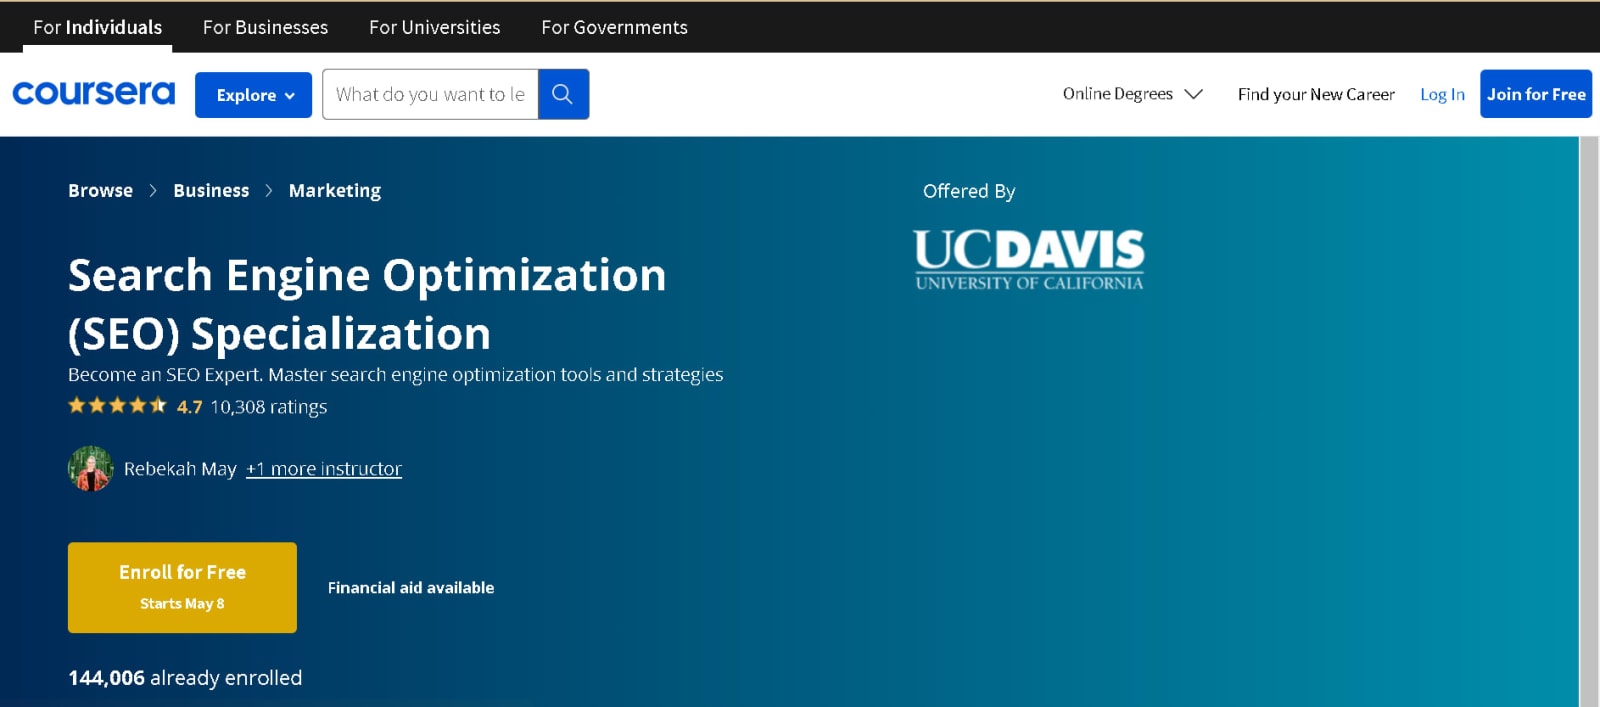Switch to the For Individuals tab
The image size is (1600, 707).
(98, 27)
